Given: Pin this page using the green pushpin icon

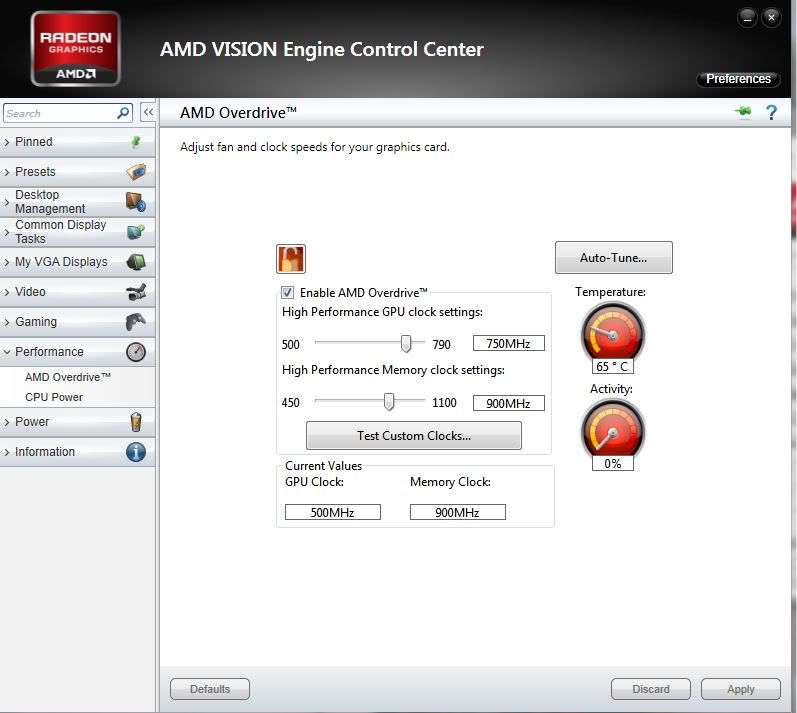Looking at the screenshot, I should [743, 111].
